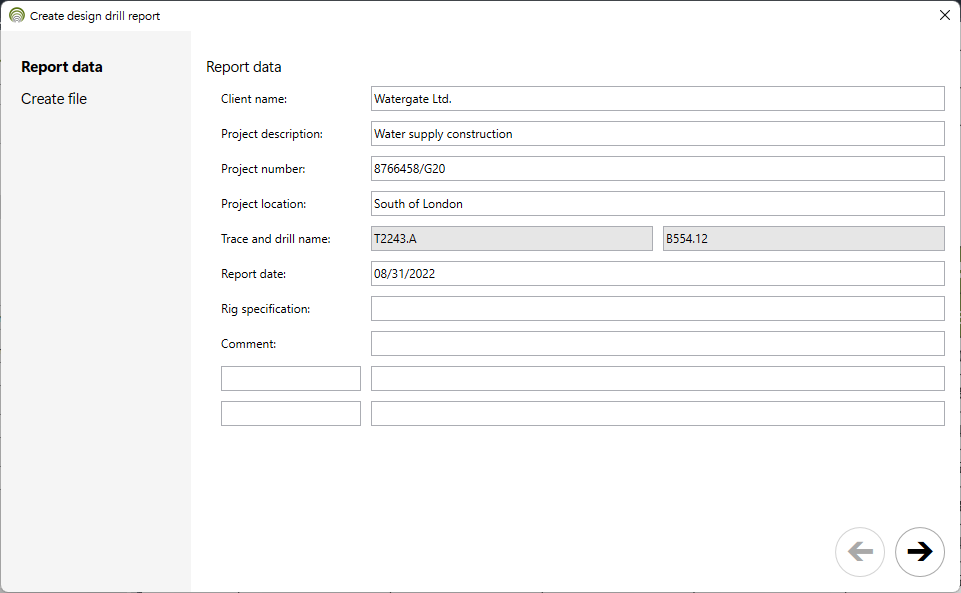Image resolution: width=961 pixels, height=593 pixels.
Task: Edit the Report date field
Action: tap(658, 273)
